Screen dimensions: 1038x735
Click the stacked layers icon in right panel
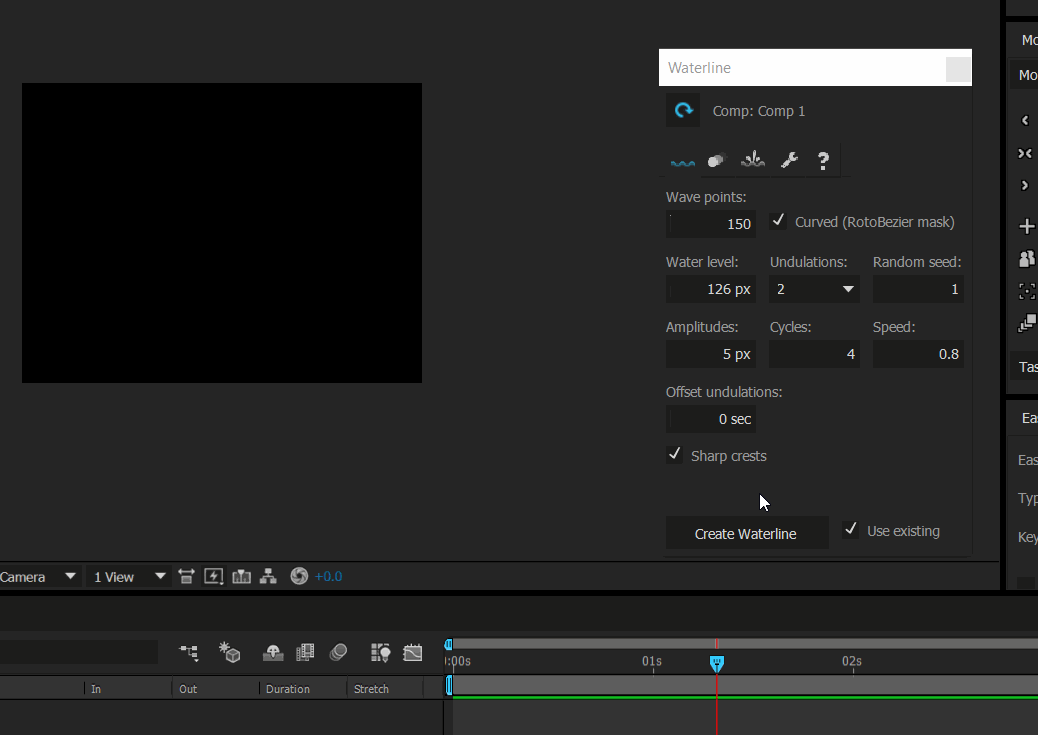point(1026,323)
